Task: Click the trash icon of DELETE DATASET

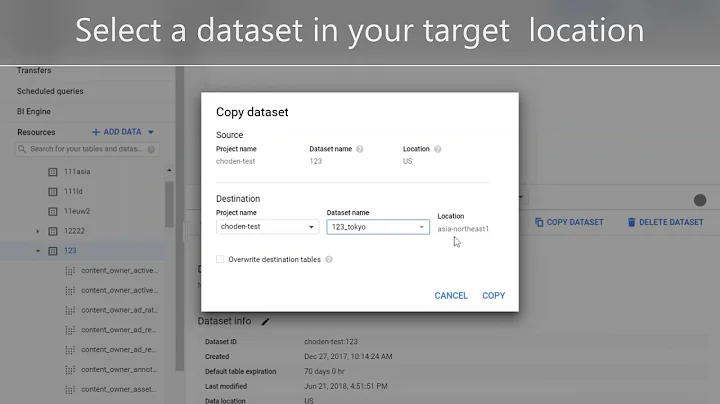Action: pyautogui.click(x=631, y=222)
